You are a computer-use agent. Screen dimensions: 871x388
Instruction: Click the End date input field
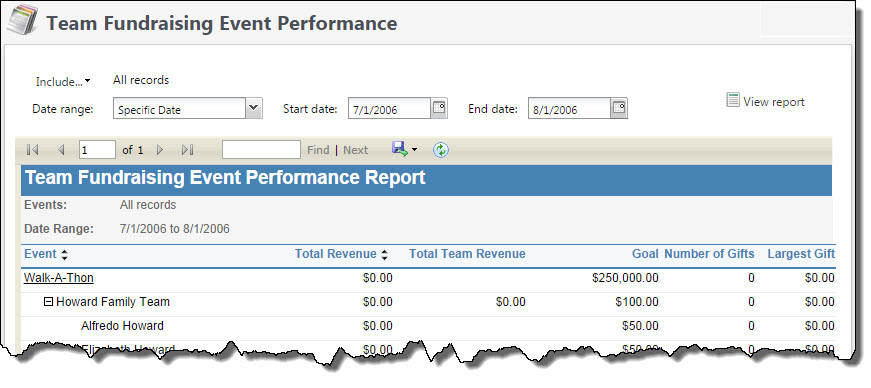coord(569,109)
